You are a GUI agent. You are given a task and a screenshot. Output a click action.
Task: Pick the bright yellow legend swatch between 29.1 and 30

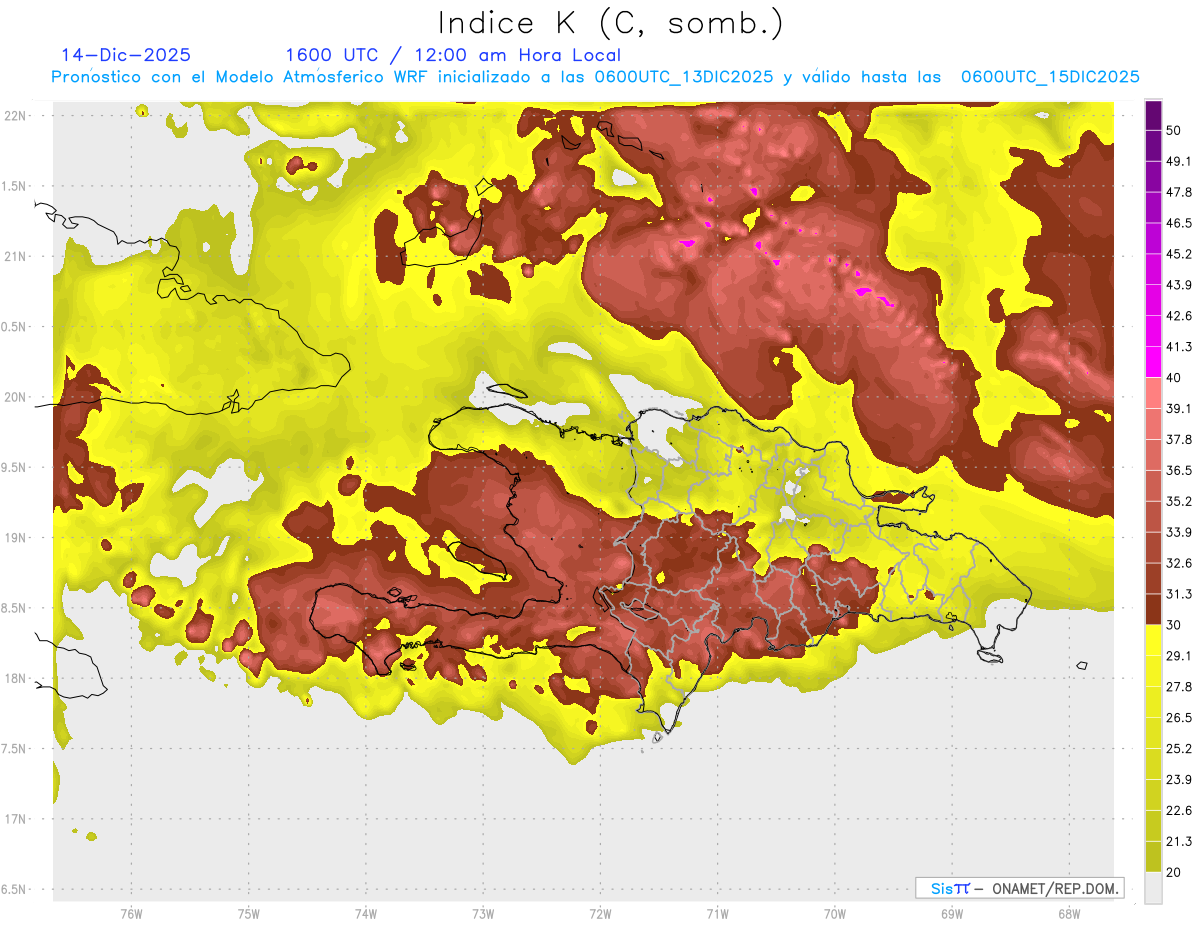(1153, 640)
